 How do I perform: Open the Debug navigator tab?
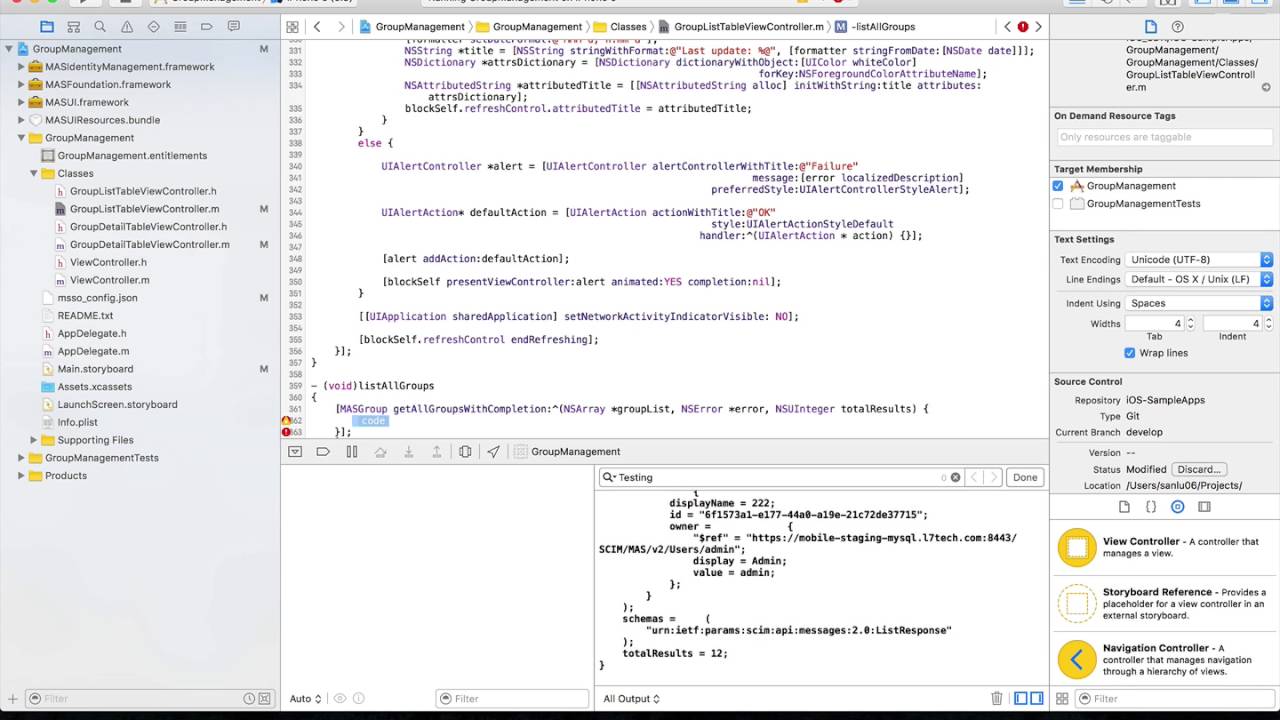point(180,27)
